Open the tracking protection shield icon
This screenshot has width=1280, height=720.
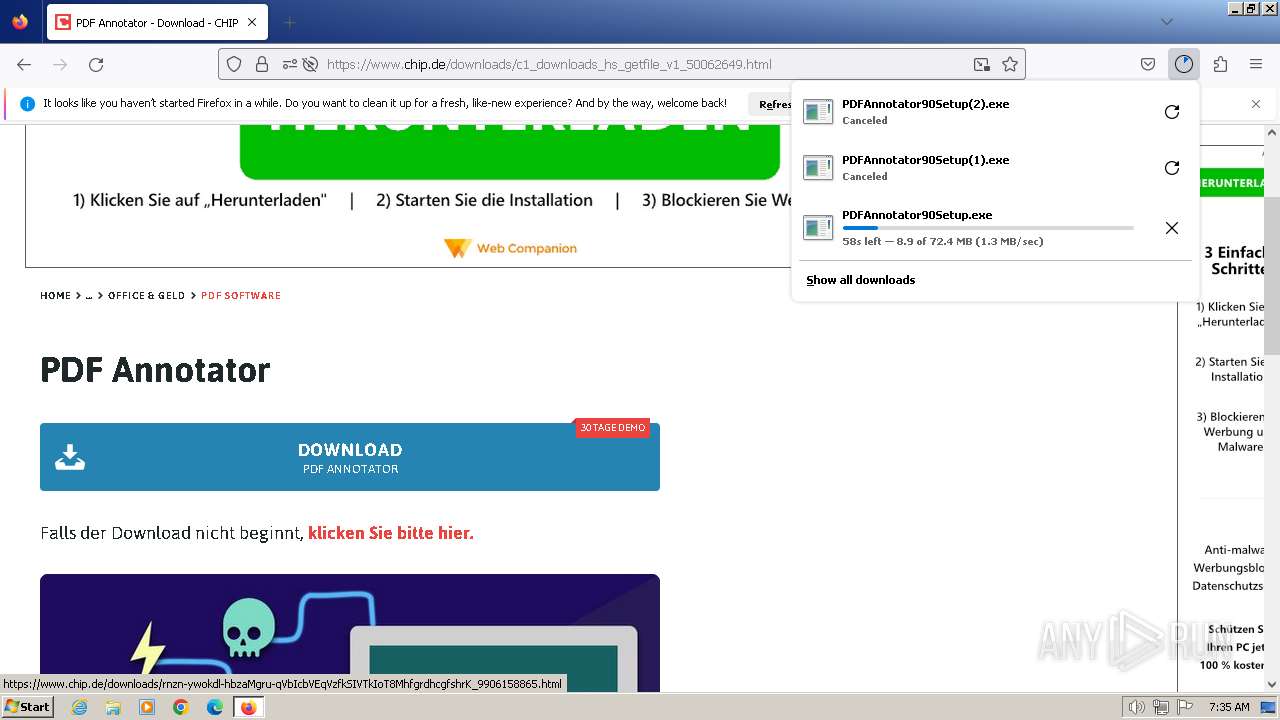tap(234, 64)
